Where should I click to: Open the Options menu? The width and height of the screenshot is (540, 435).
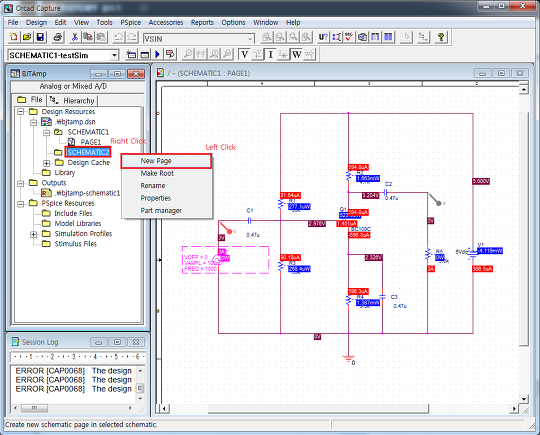point(233,22)
